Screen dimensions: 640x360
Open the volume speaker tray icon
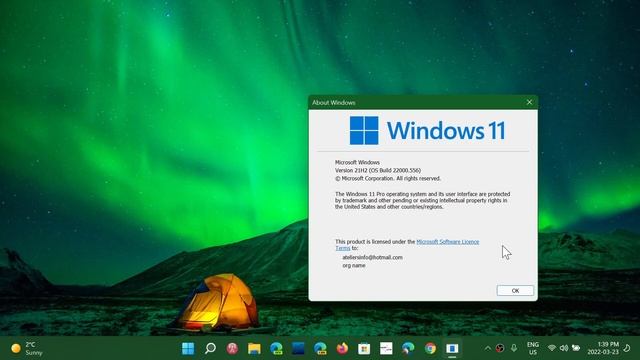coord(564,348)
